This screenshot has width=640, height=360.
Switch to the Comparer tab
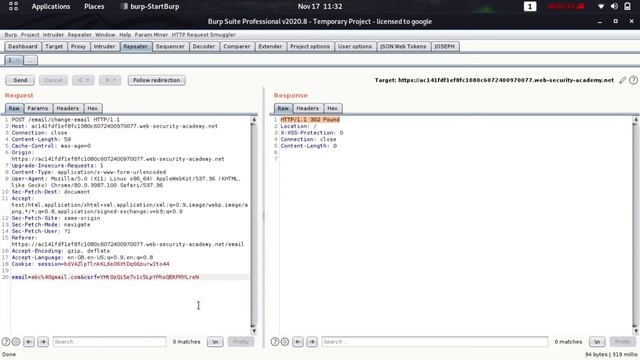[x=237, y=47]
